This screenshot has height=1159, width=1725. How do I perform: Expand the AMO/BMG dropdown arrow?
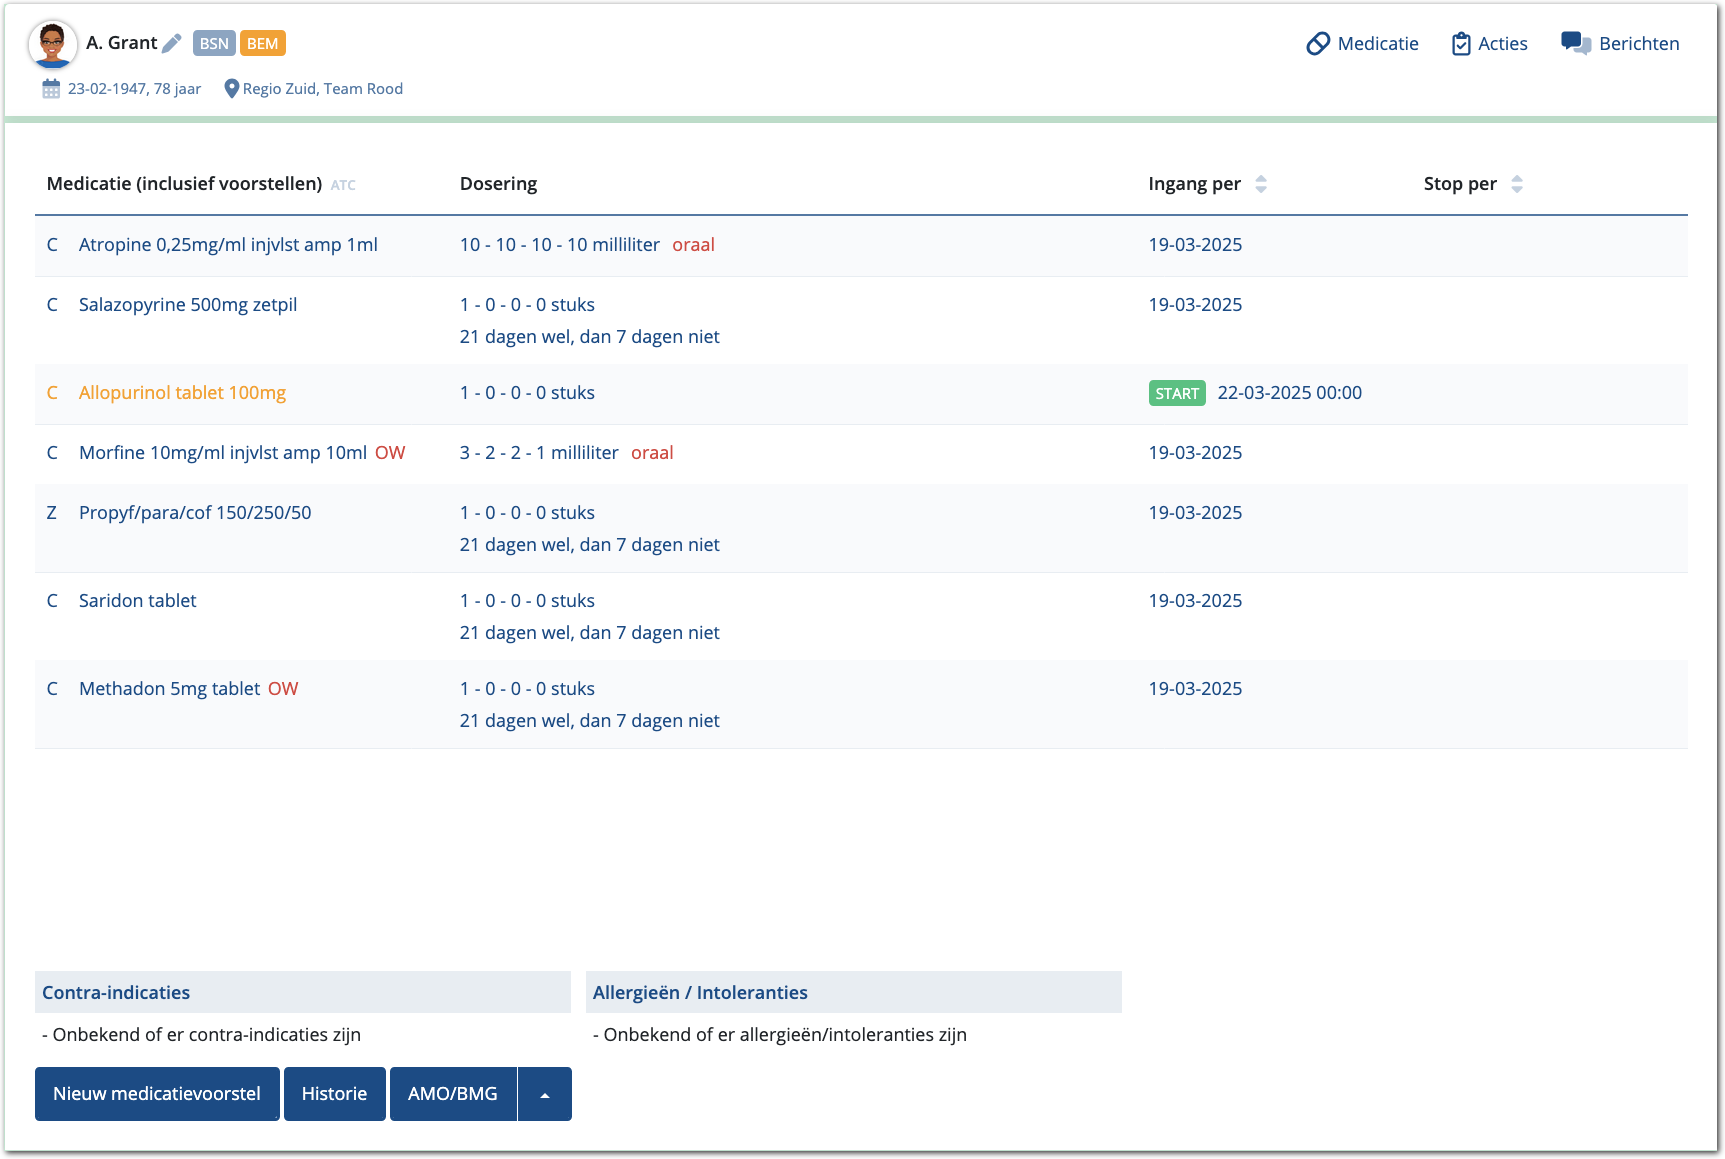(545, 1094)
